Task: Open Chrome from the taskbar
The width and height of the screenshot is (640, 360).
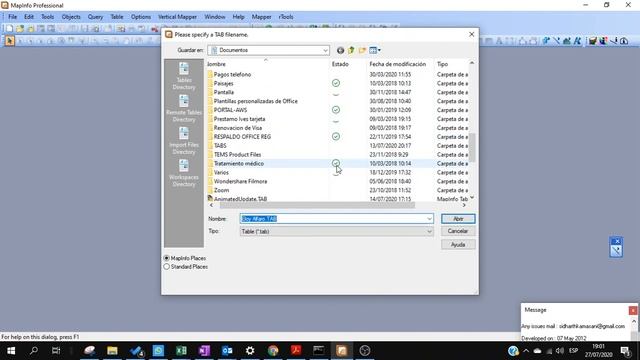Action: [x=273, y=351]
